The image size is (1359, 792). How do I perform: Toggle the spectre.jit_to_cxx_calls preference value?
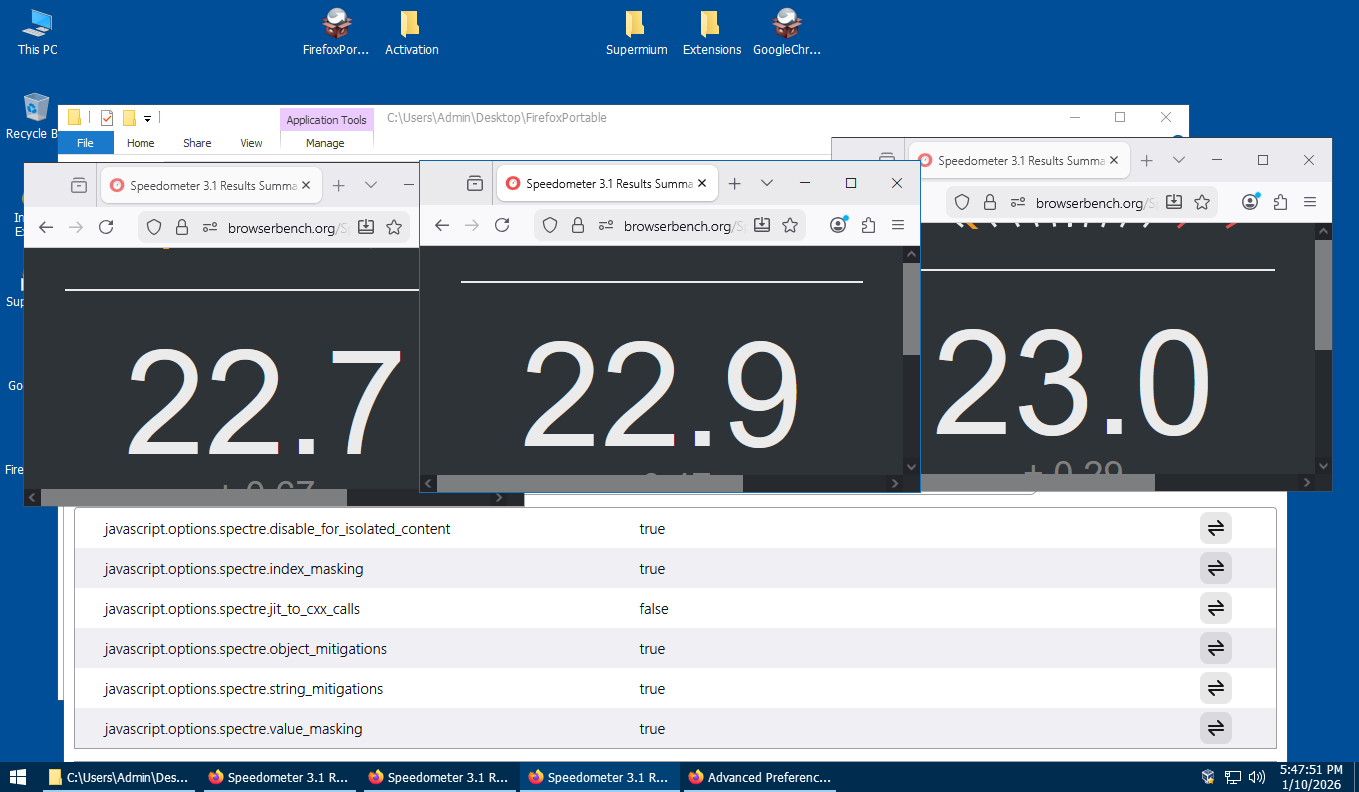1215,609
